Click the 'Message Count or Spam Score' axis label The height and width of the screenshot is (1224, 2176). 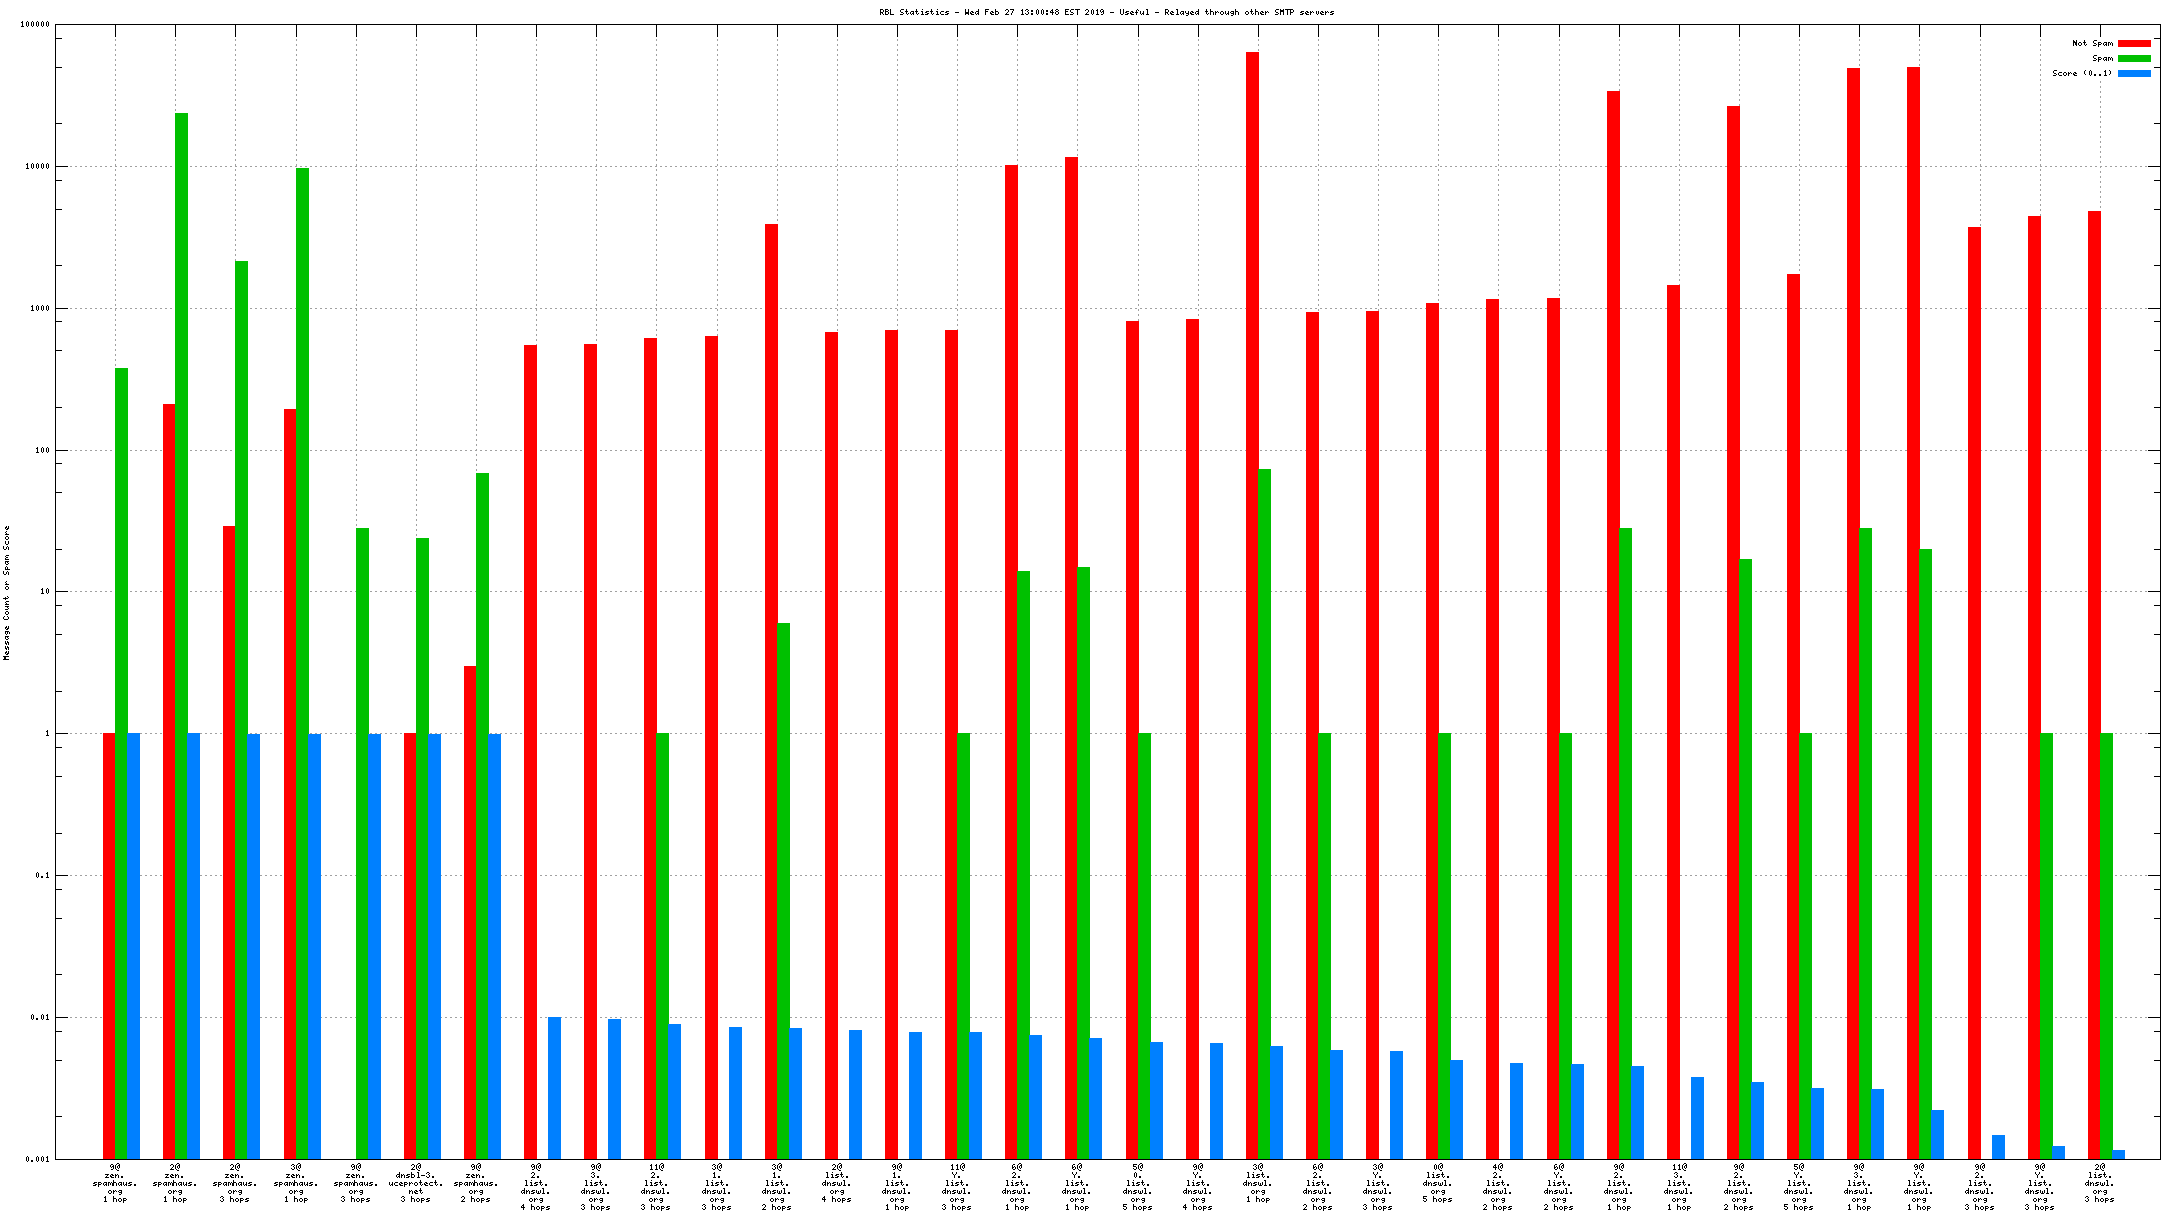tap(7, 592)
